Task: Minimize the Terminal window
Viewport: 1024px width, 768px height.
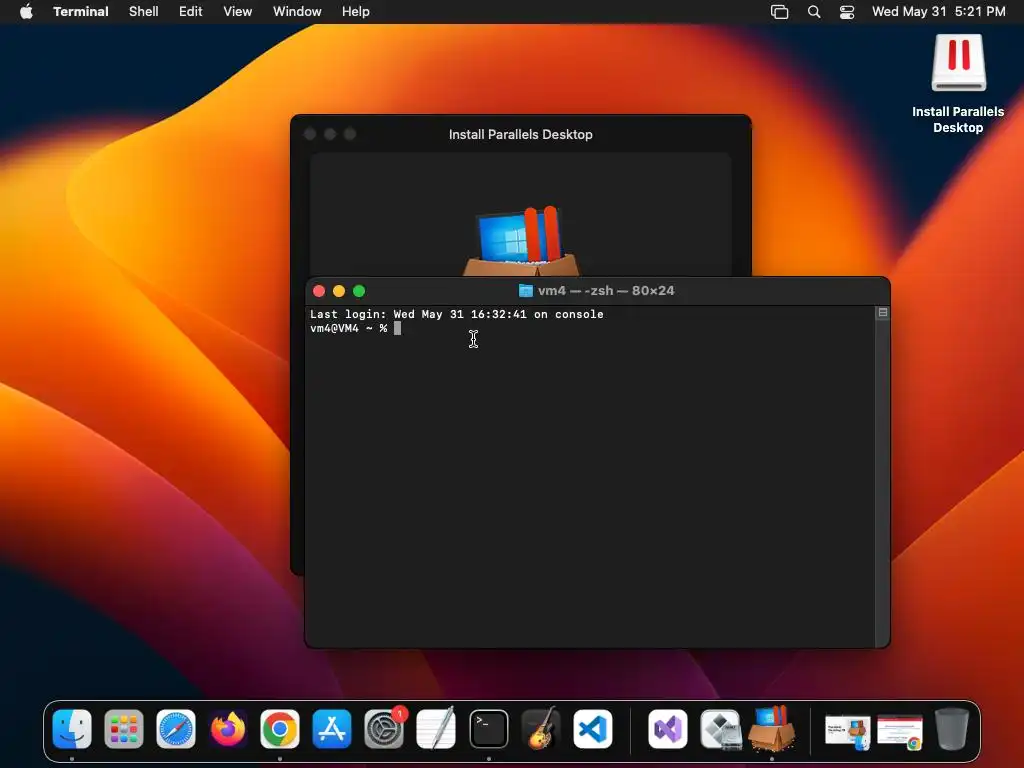Action: 339,291
